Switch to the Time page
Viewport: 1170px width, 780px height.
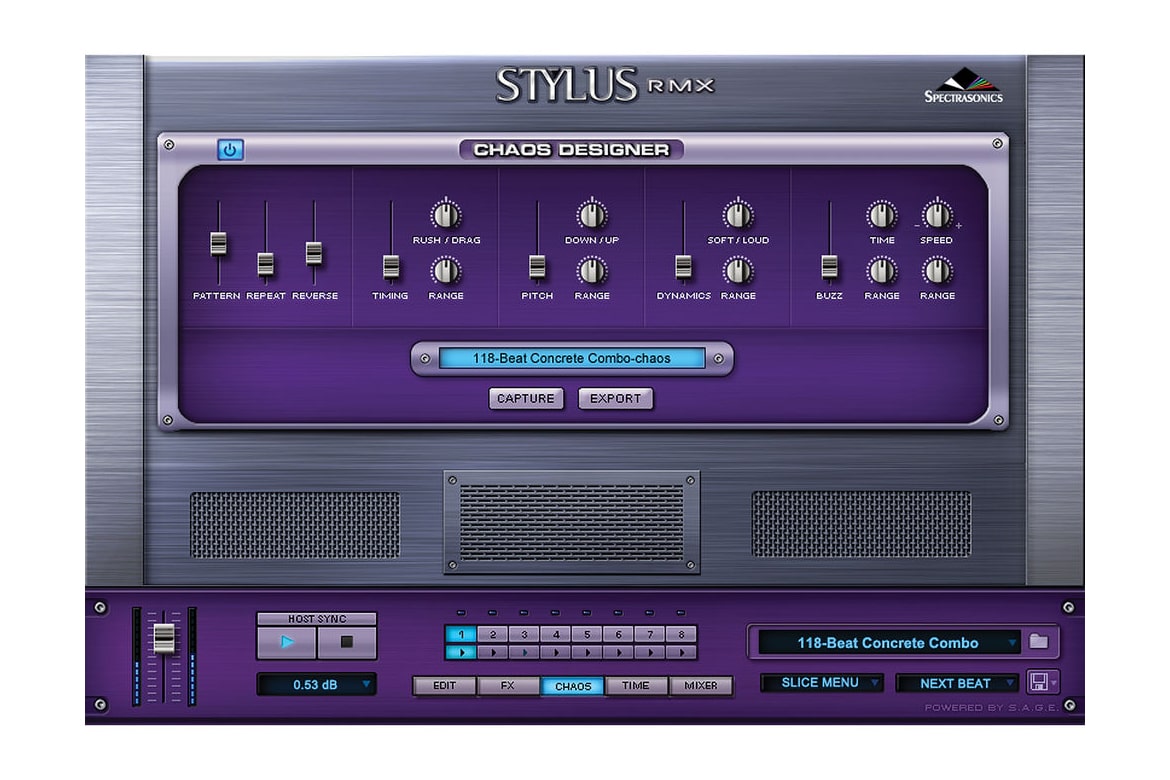(636, 685)
